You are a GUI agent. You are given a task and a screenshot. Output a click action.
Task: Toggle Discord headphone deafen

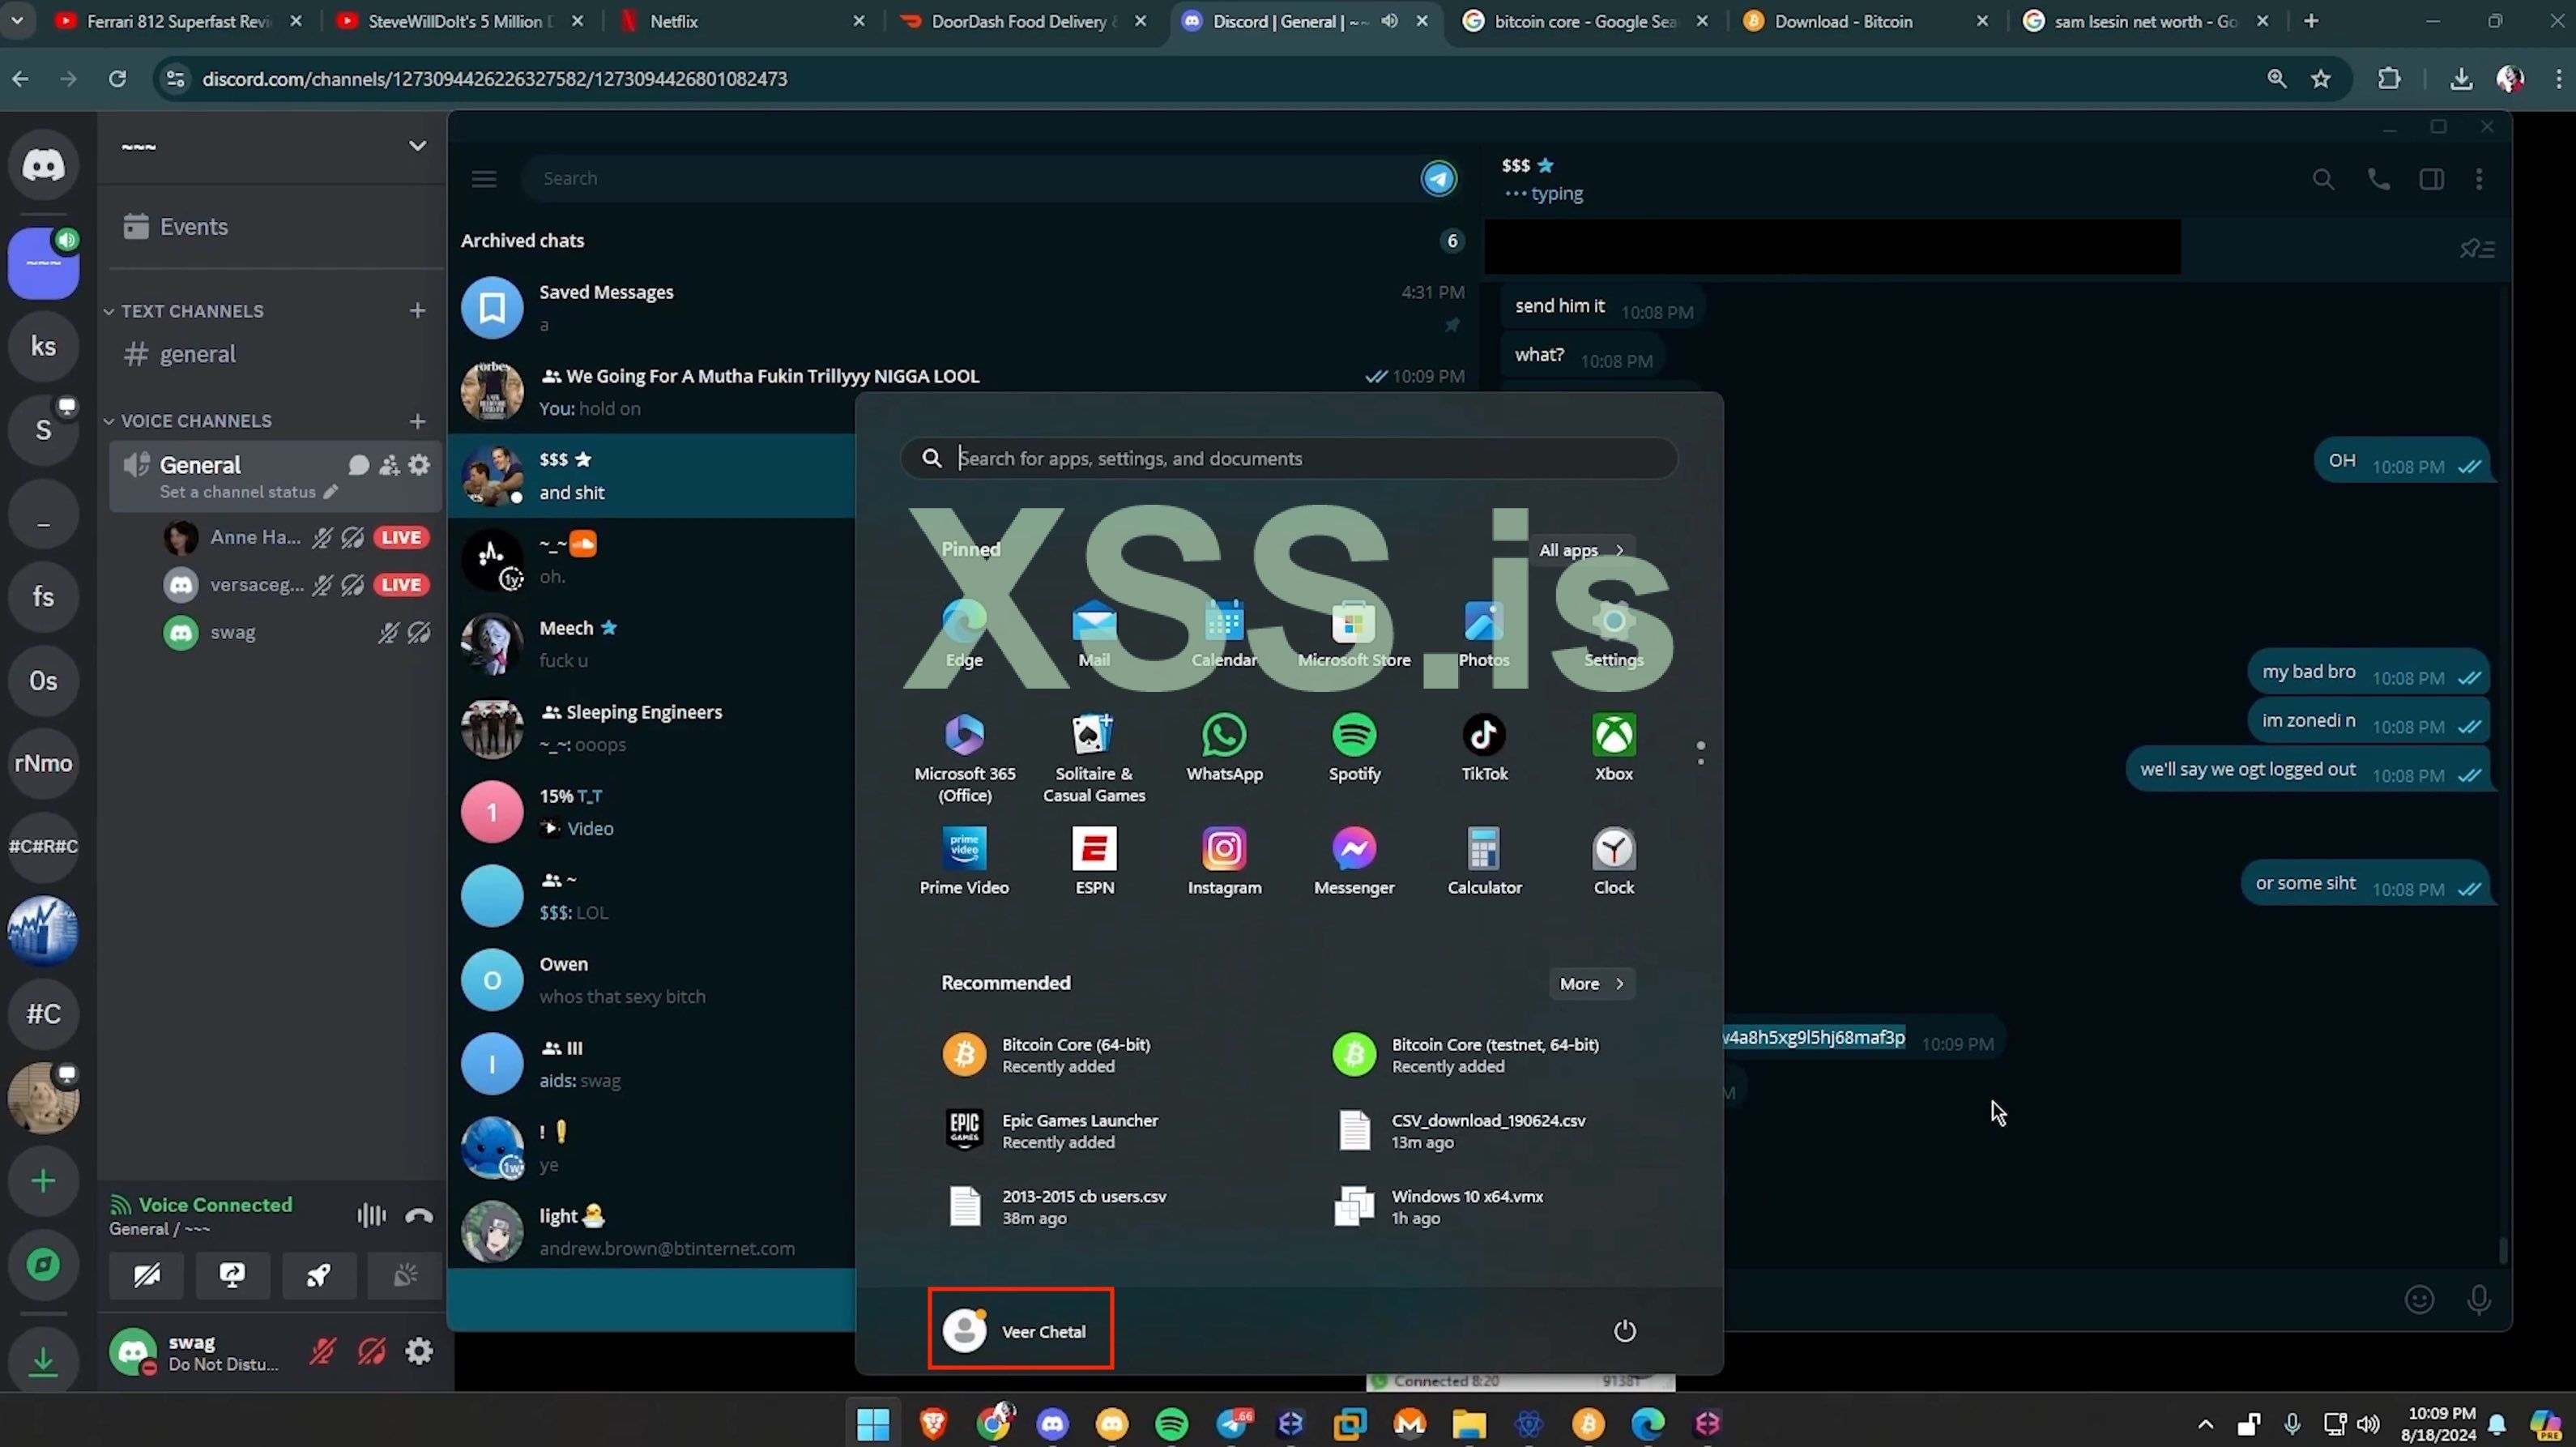point(371,1352)
